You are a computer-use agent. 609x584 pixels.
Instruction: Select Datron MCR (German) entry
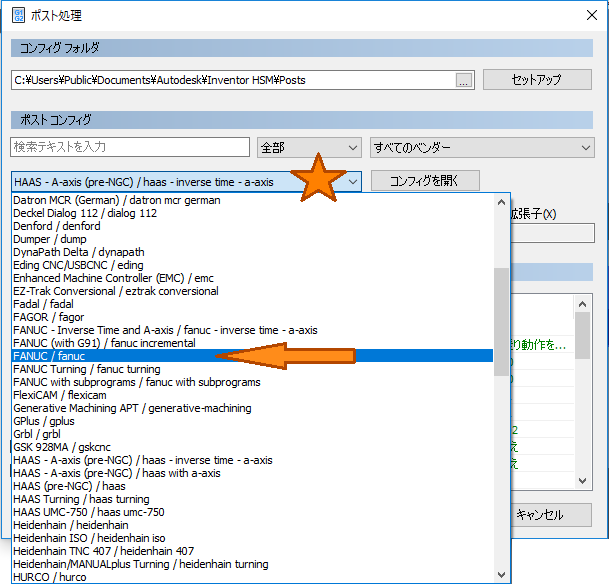252,200
